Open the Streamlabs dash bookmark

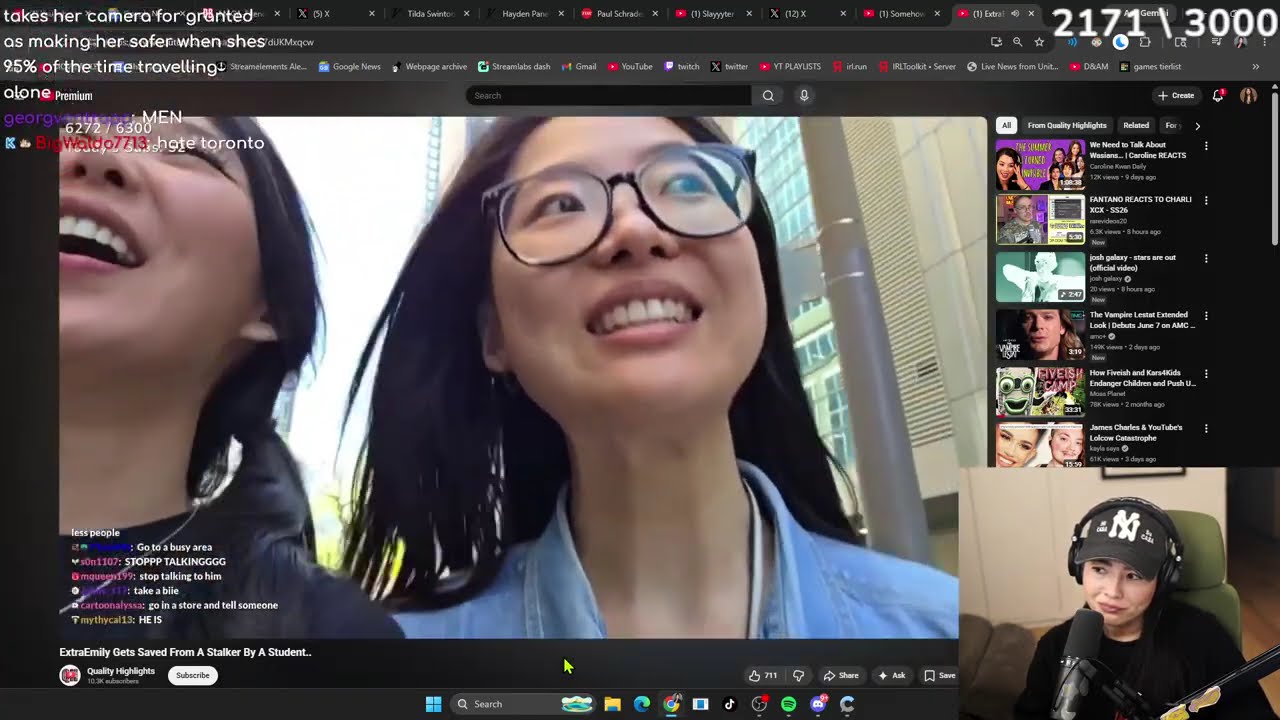coord(514,67)
